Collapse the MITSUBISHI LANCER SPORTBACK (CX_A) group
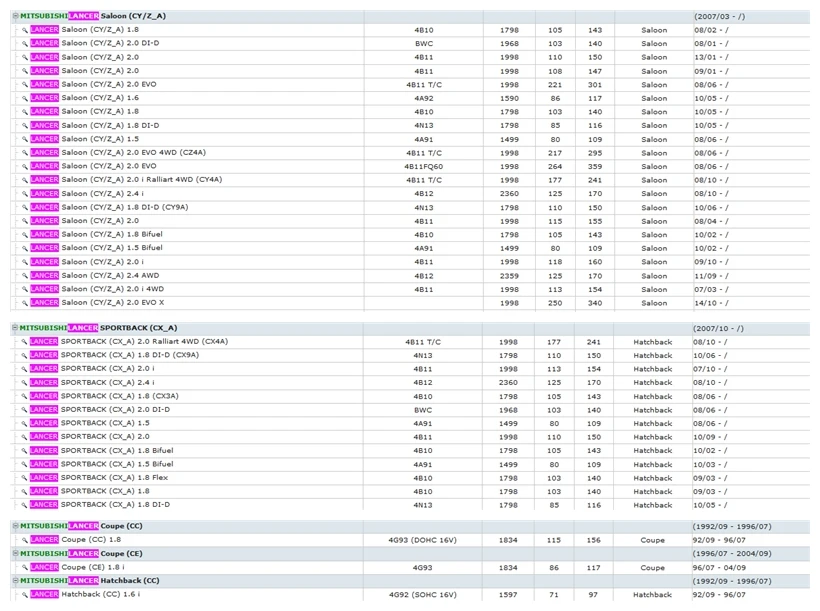Image resolution: width=820 pixels, height=611 pixels. point(15,327)
